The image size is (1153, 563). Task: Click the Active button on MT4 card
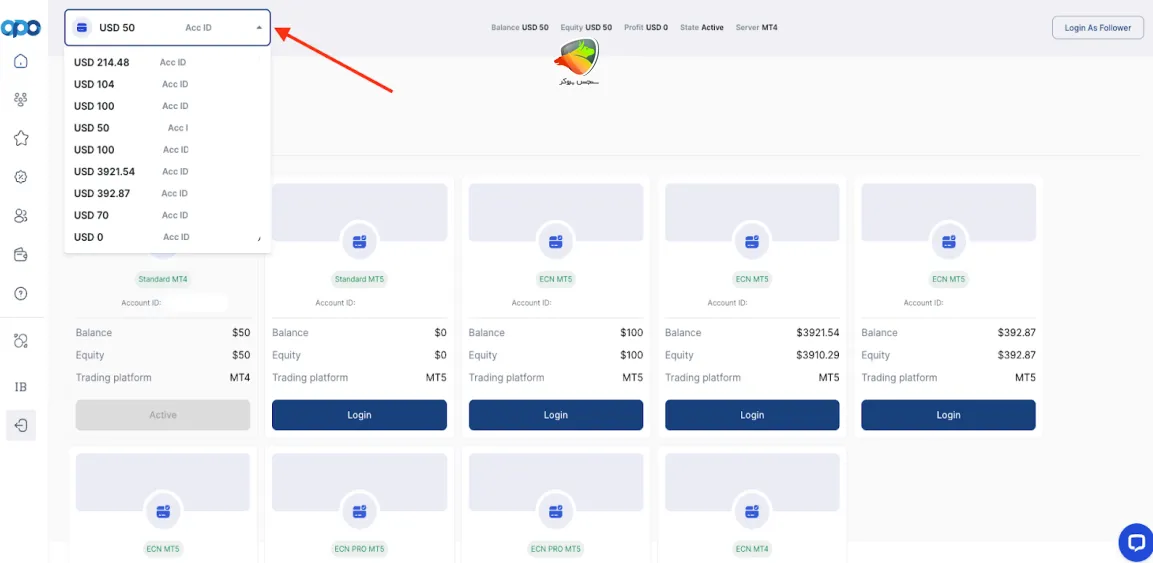163,415
